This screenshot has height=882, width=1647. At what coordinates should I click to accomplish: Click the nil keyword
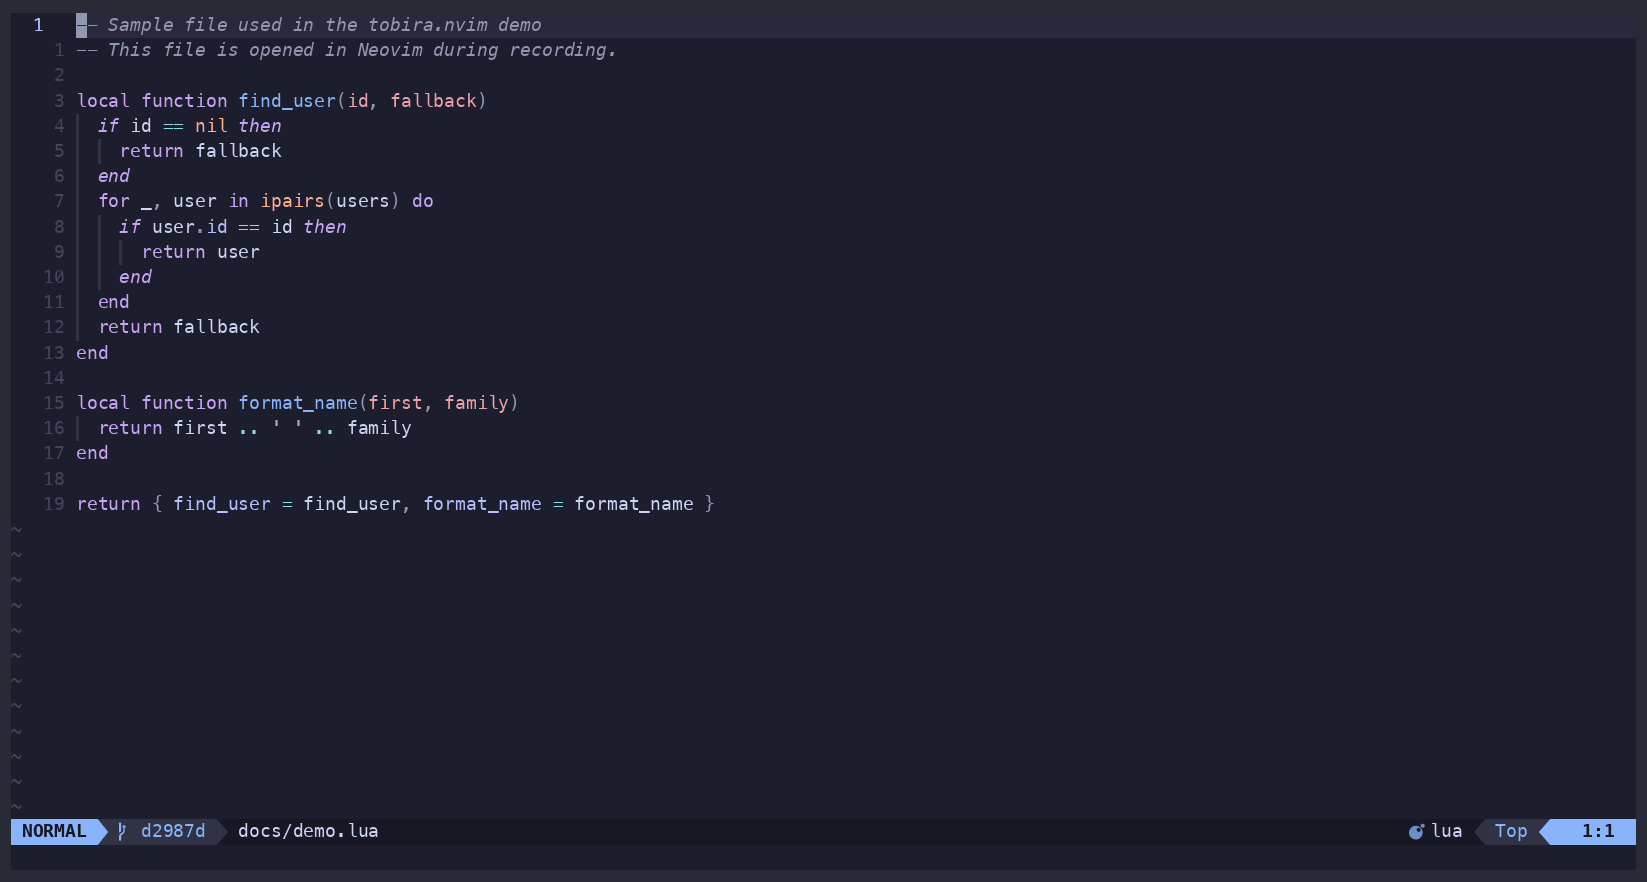coord(211,126)
